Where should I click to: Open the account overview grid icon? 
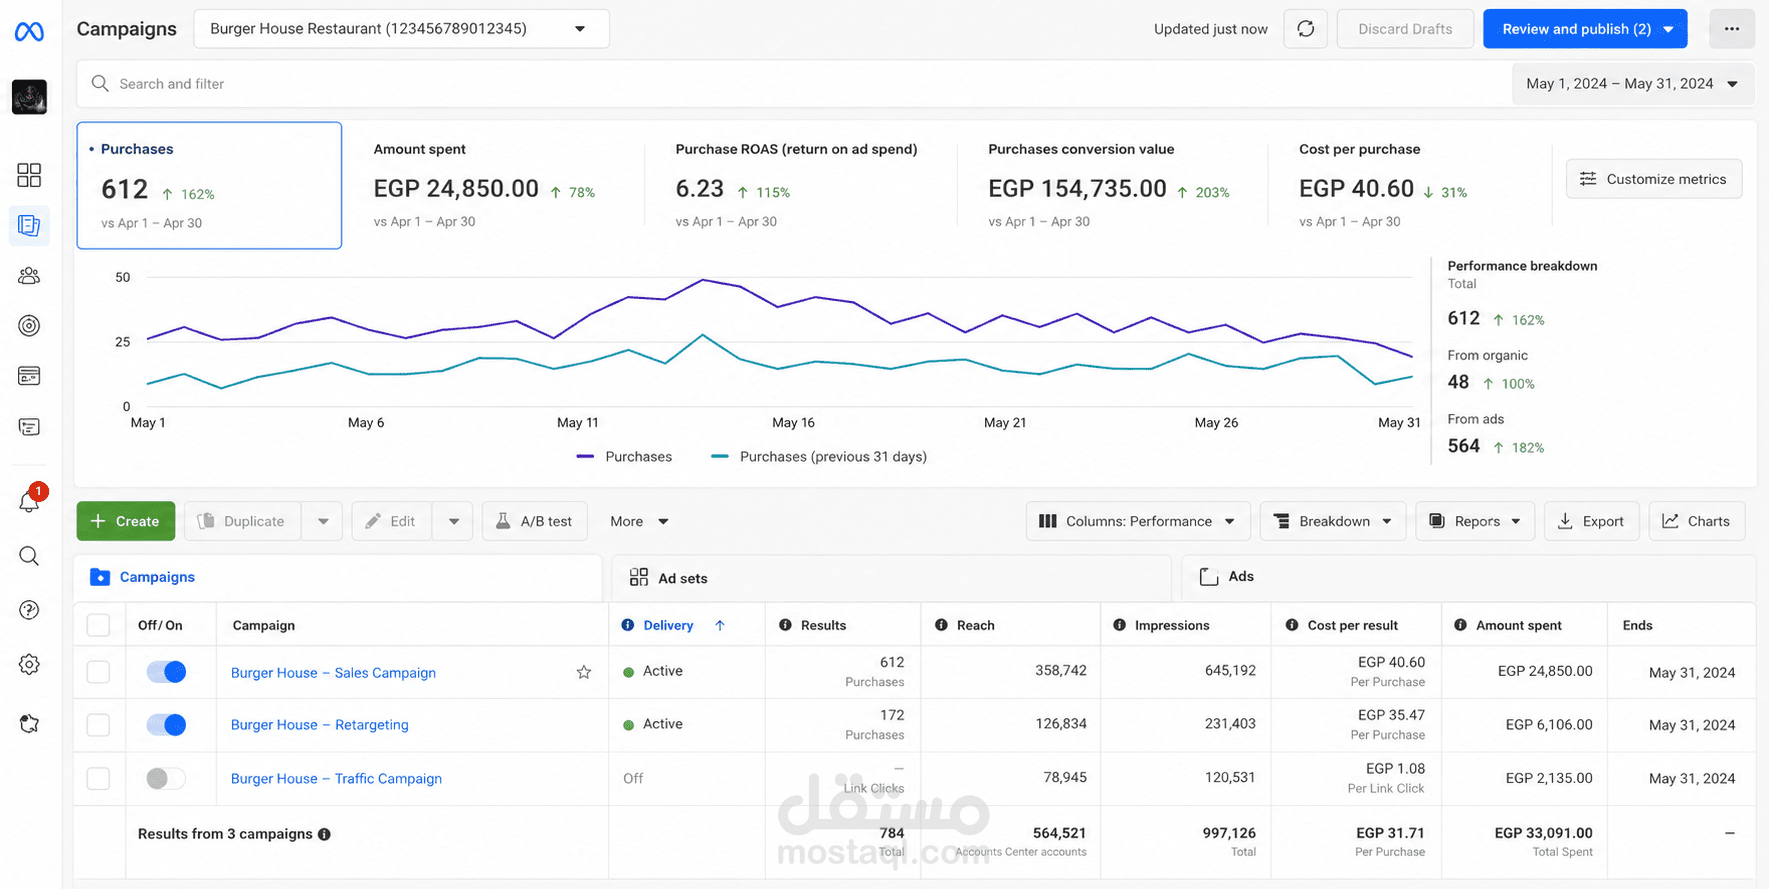point(29,175)
